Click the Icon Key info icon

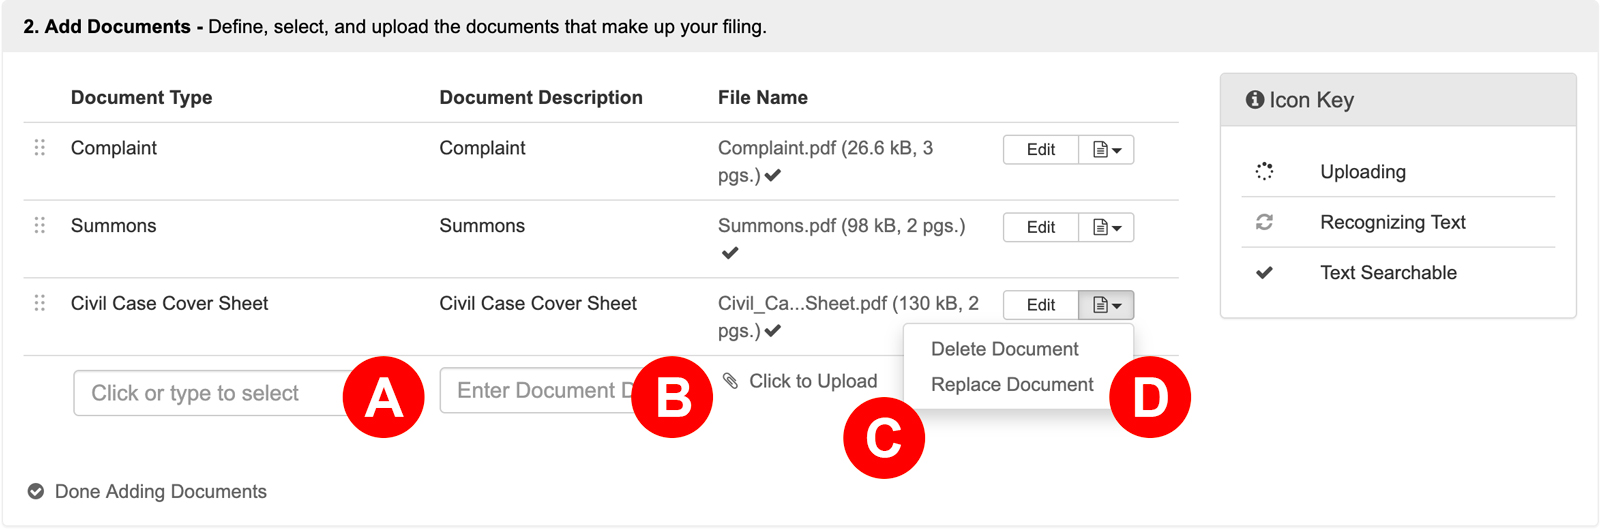tap(1254, 100)
